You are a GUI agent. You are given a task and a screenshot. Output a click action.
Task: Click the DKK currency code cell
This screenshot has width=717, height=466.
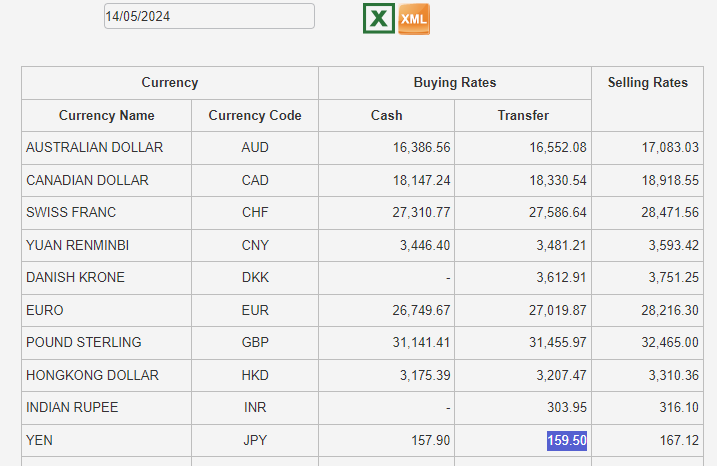255,277
